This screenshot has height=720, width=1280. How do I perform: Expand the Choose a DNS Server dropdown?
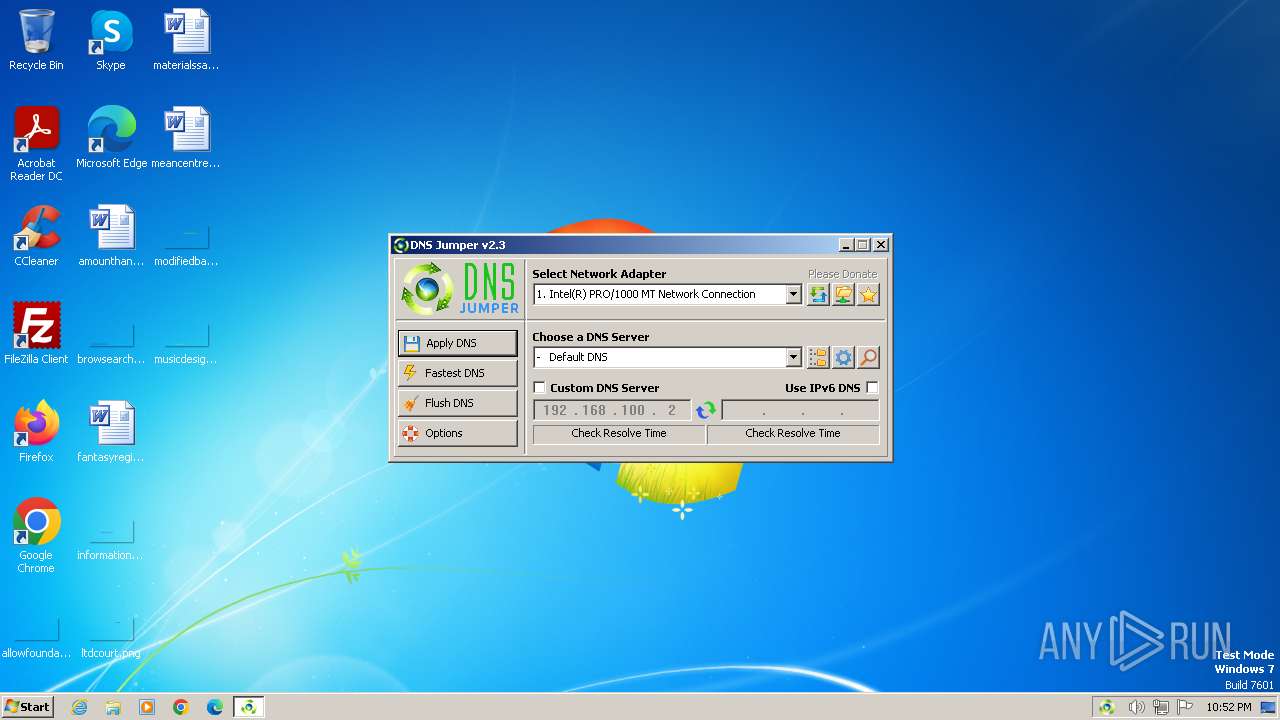[x=793, y=357]
